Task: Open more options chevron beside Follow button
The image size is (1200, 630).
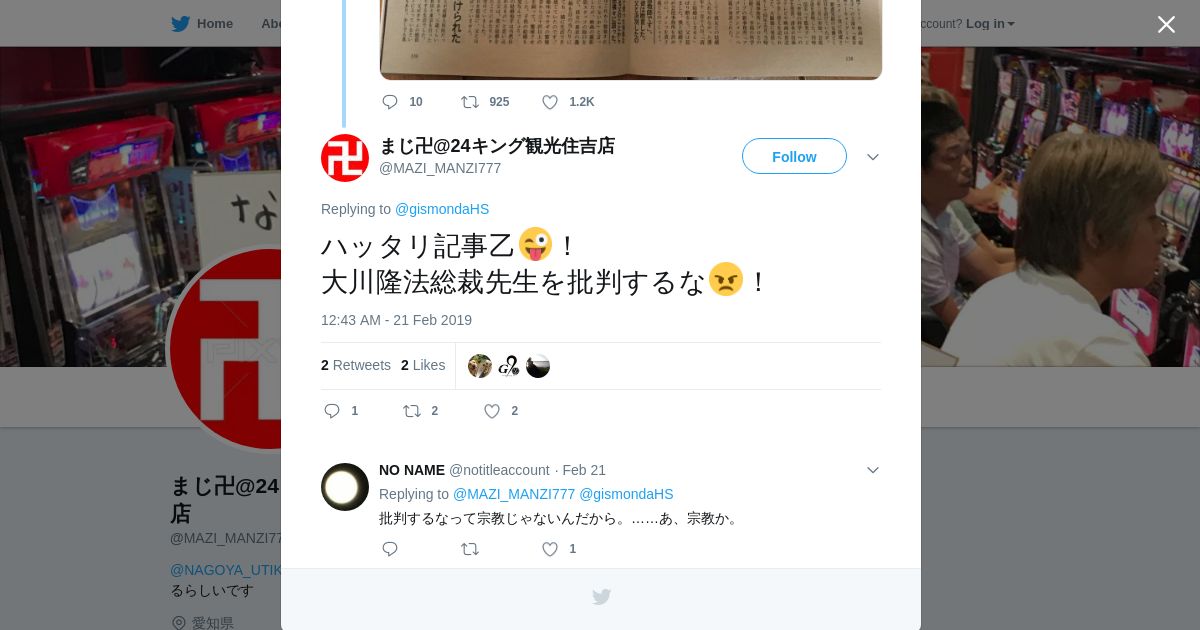Action: pos(873,157)
